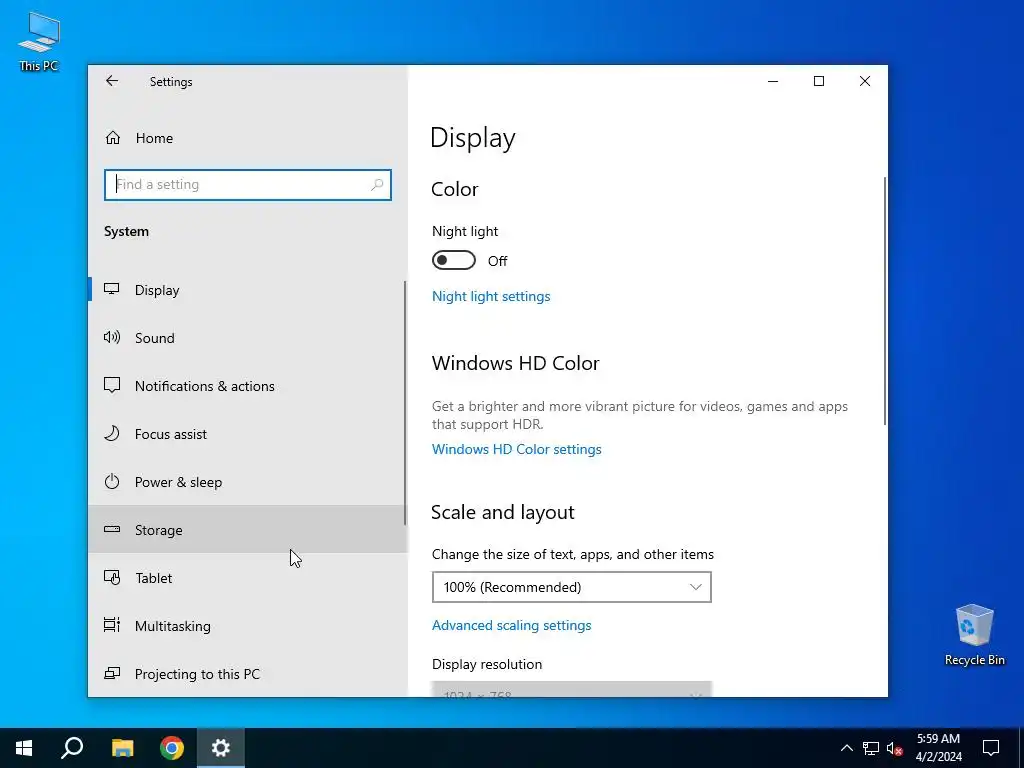Open Advanced scaling settings link
The height and width of the screenshot is (768, 1024).
pos(511,626)
